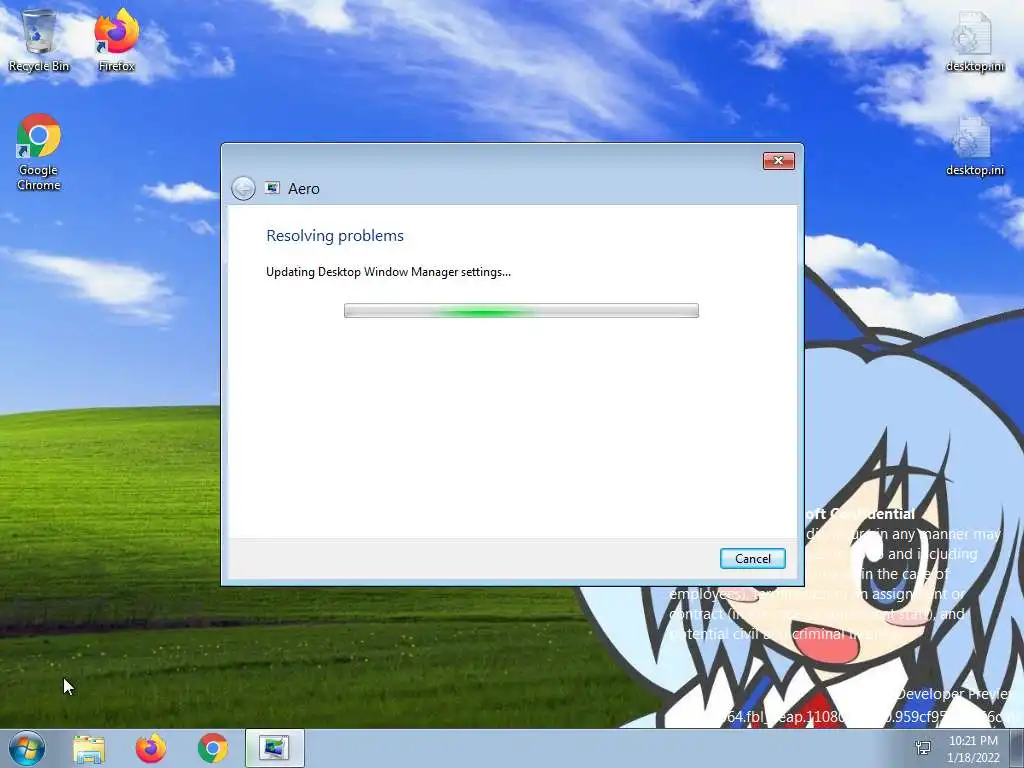Click the Resolving problems progress bar
This screenshot has width=1024, height=768.
click(x=521, y=310)
